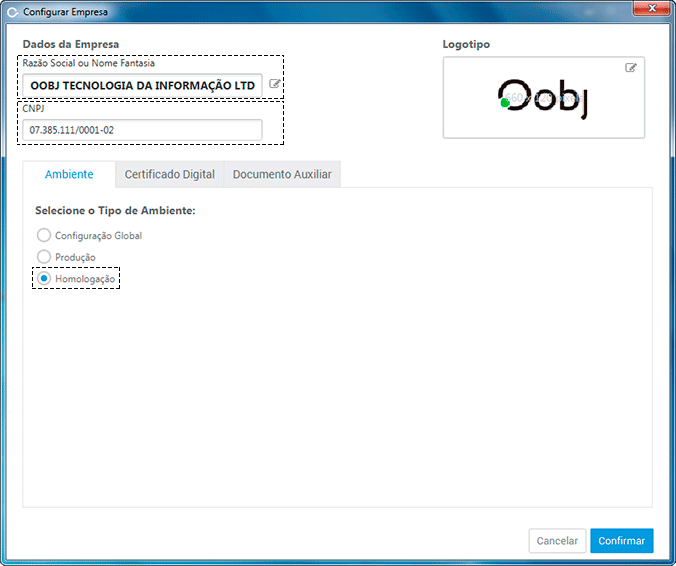Click the Logotipo heading text

click(466, 44)
